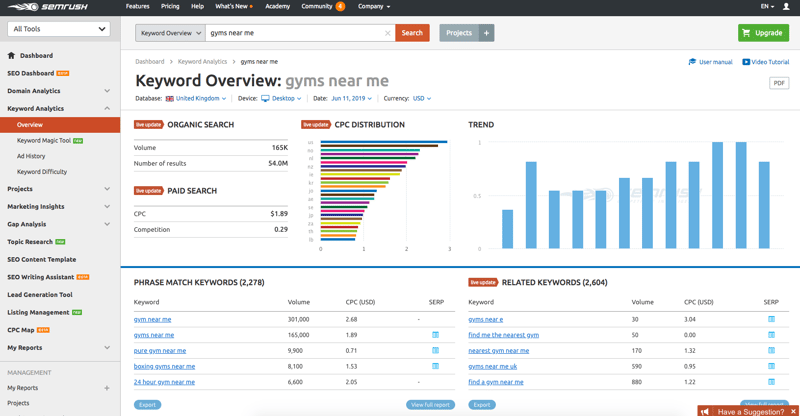Open the SEO Content Template
The width and height of the screenshot is (800, 416).
coord(41,260)
